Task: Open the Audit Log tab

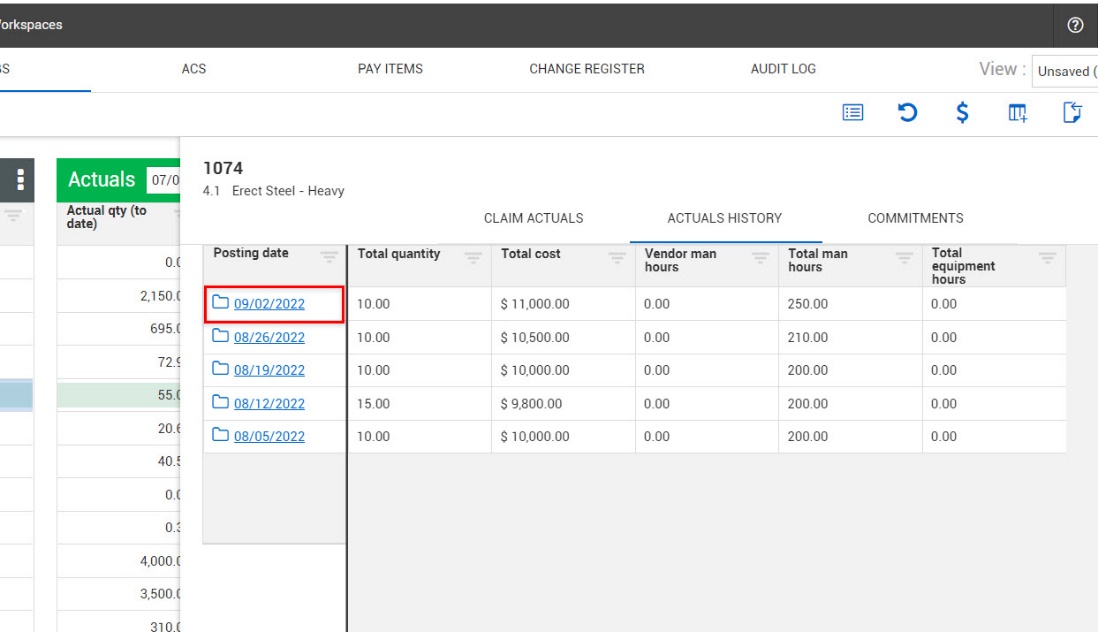Action: coord(783,69)
